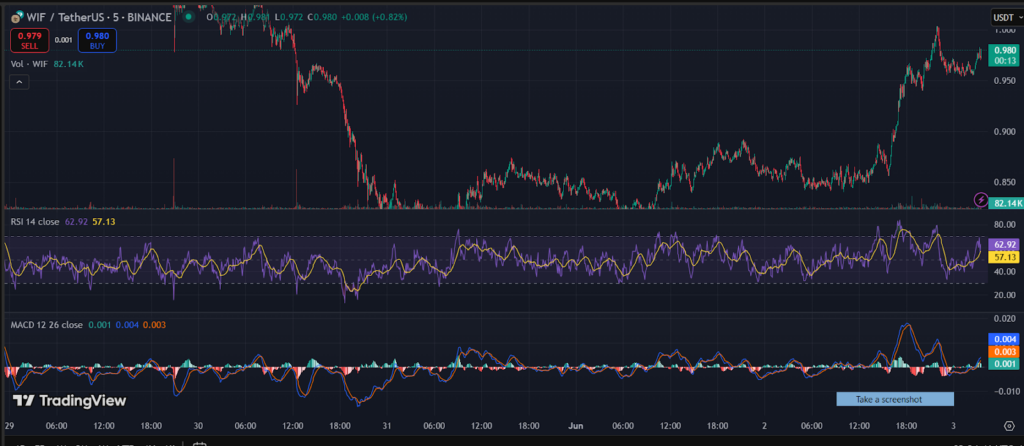This screenshot has width=1024, height=446.
Task: Collapse the indicator legend with the arrow
Action: tap(19, 83)
